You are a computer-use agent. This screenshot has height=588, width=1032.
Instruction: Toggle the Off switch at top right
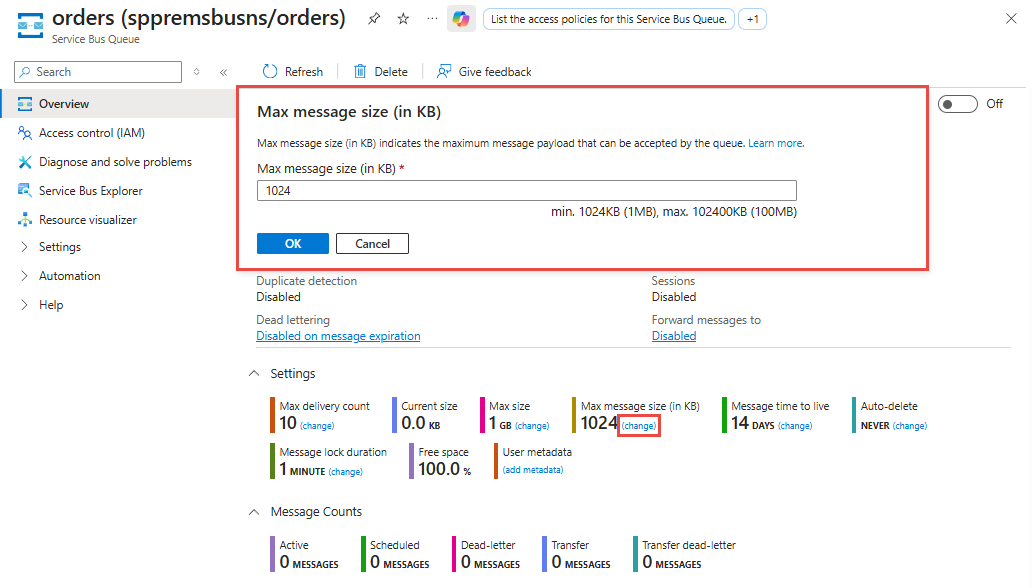coord(958,103)
